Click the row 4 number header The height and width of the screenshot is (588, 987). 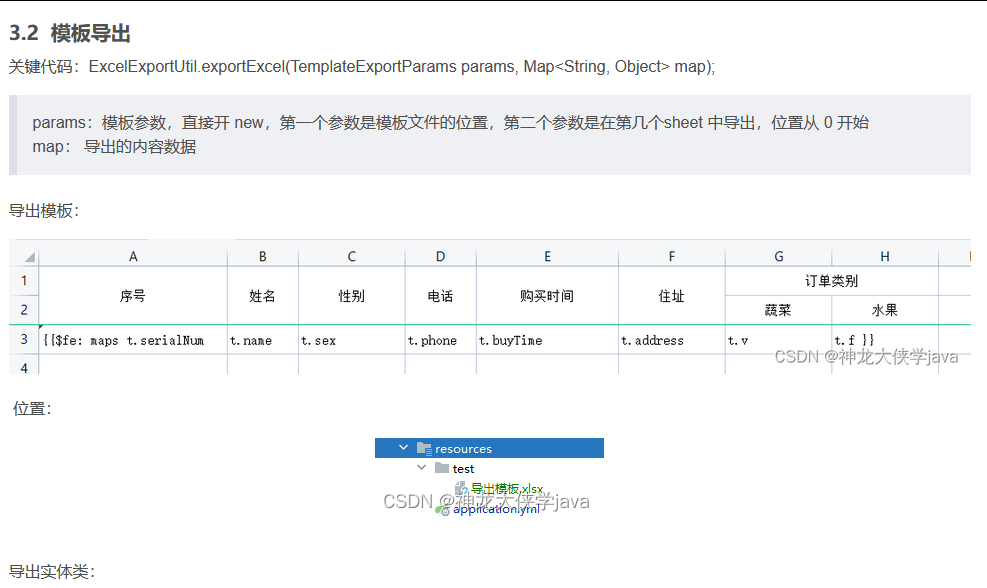coord(24,368)
